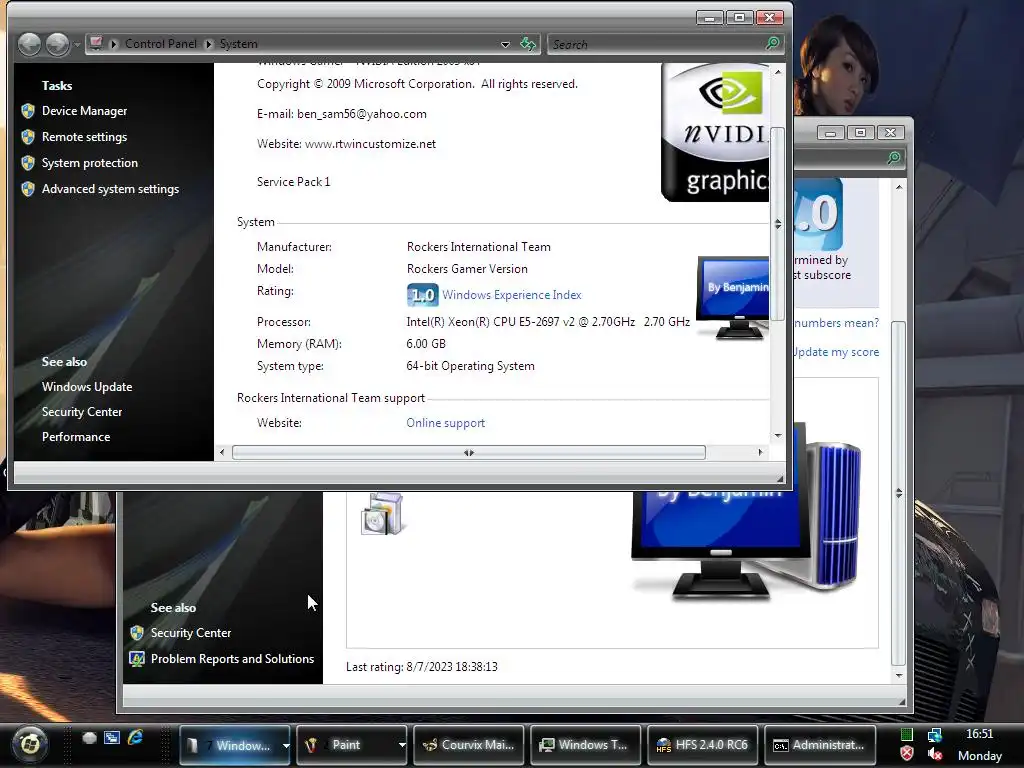
Task: Click the search magnifier in background window
Action: pyautogui.click(x=894, y=158)
